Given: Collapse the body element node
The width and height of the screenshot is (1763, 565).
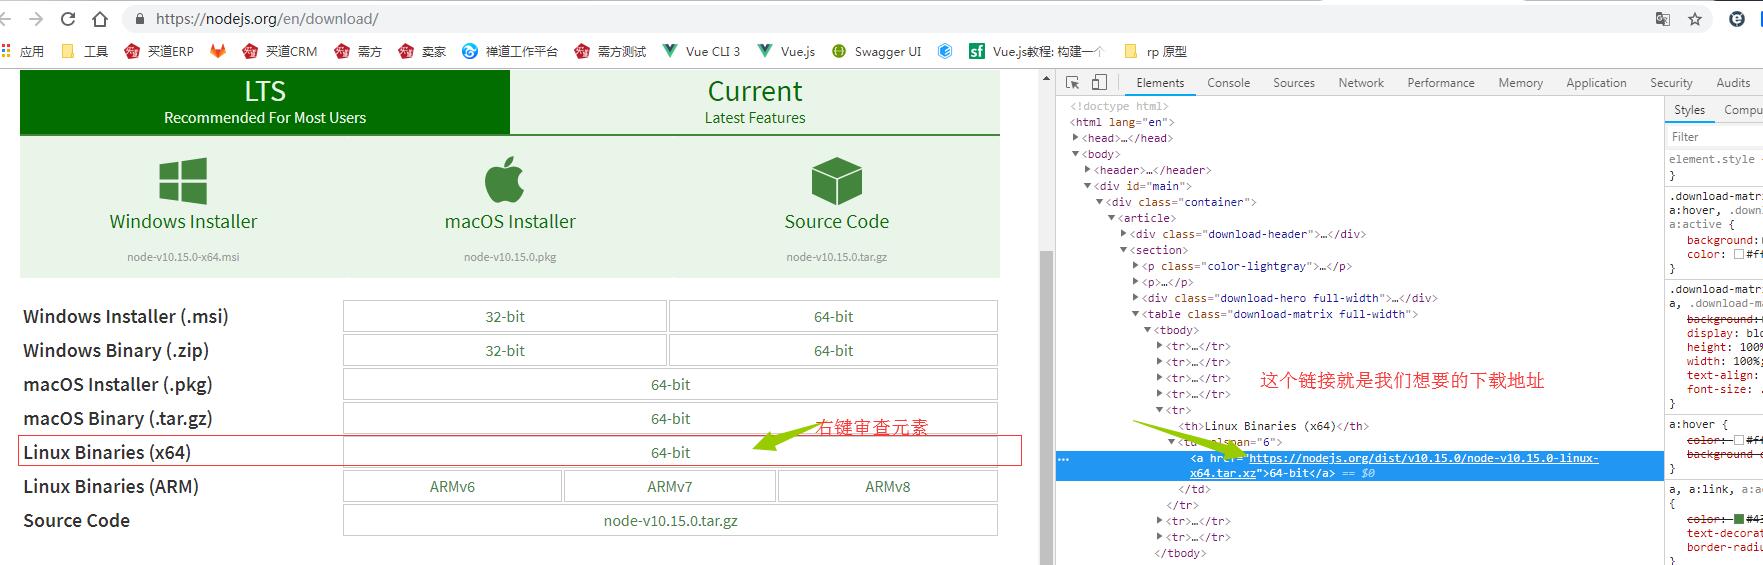Looking at the screenshot, I should [x=1076, y=154].
